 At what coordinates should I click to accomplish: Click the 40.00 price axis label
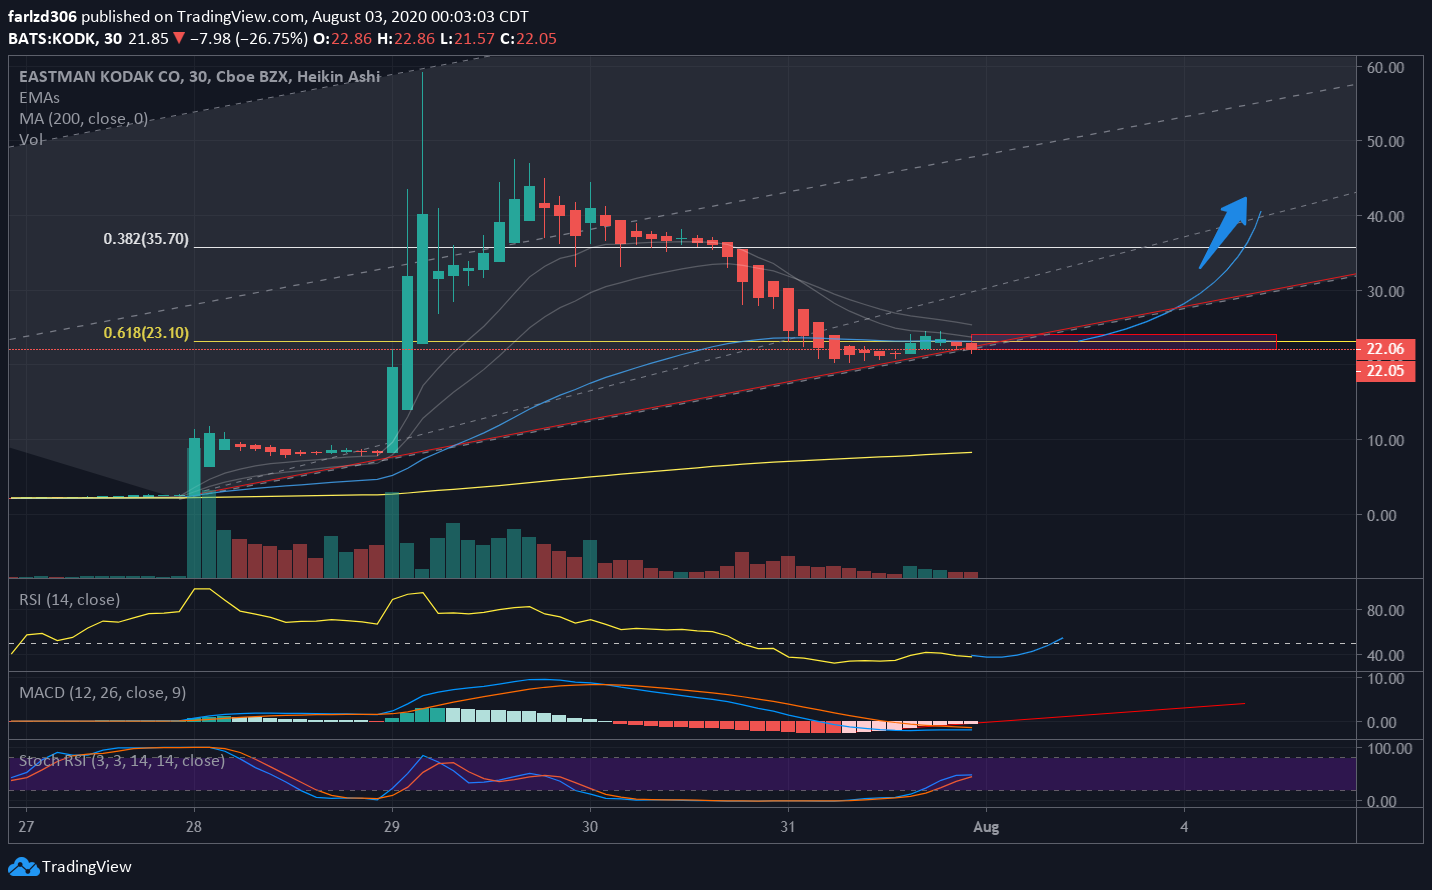coord(1385,216)
